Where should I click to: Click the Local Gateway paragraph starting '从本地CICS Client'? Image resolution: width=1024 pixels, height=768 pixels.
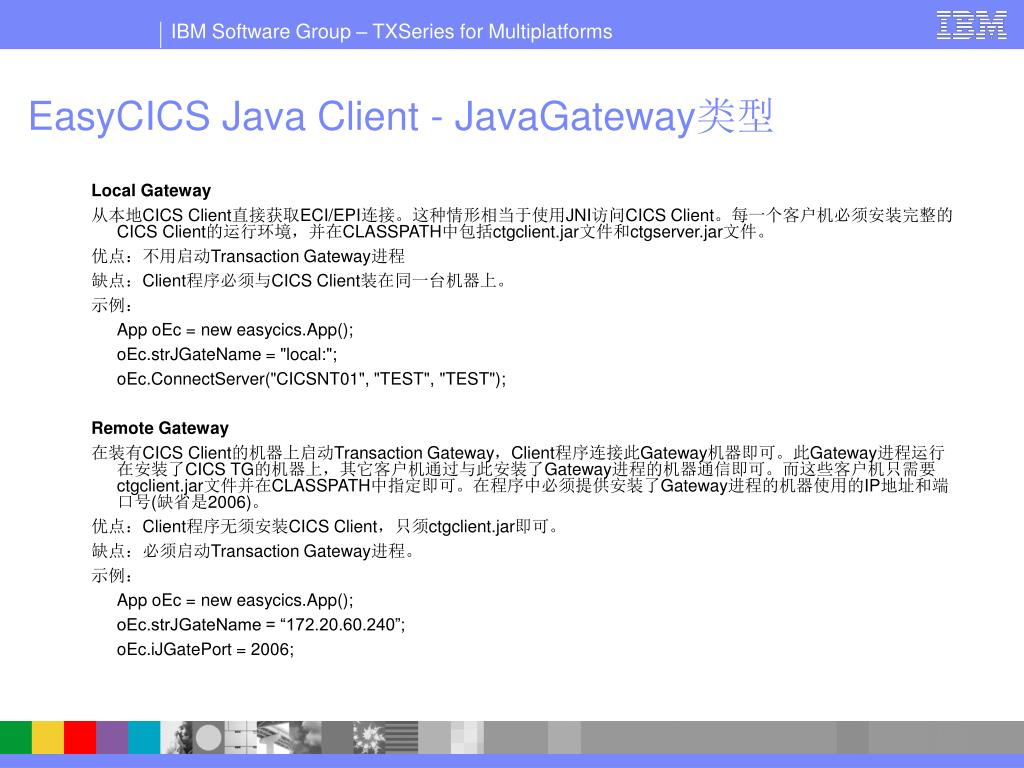(x=522, y=223)
